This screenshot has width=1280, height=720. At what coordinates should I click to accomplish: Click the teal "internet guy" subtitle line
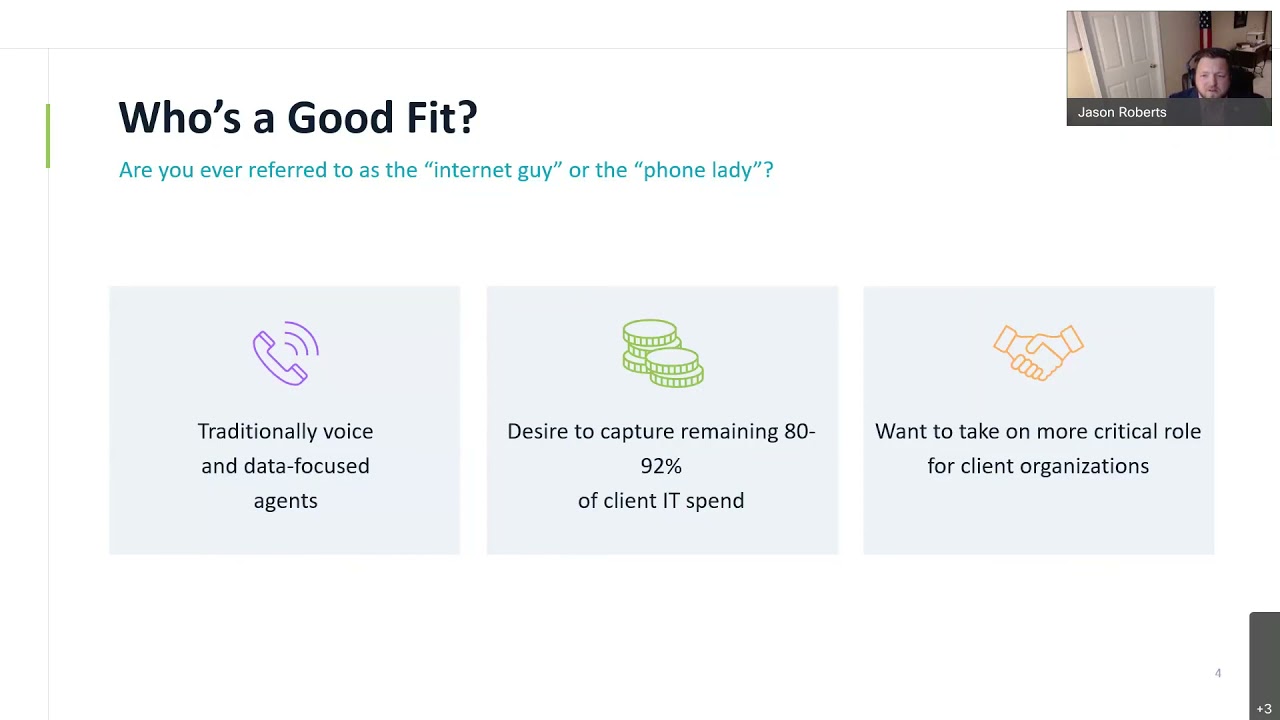(x=445, y=170)
